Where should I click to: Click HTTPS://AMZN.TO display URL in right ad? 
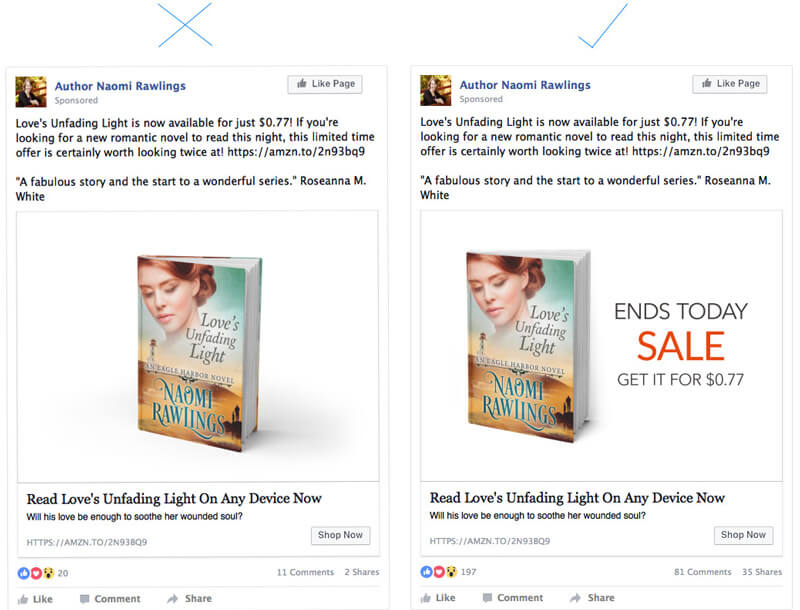[490, 541]
